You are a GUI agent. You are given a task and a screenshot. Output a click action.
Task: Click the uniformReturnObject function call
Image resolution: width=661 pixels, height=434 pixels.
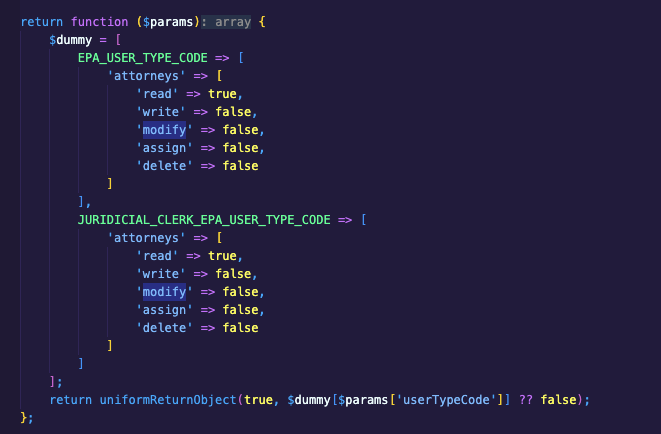coord(168,399)
